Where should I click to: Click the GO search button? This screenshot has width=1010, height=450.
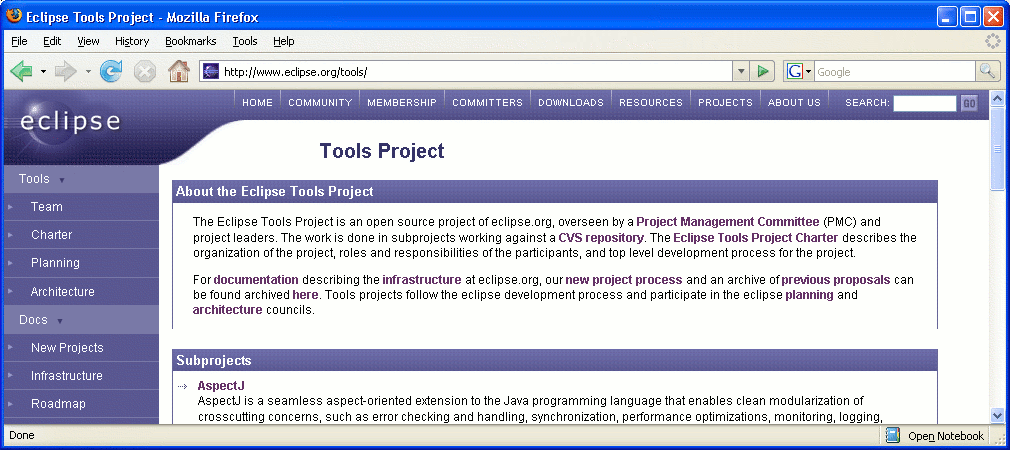(x=969, y=103)
